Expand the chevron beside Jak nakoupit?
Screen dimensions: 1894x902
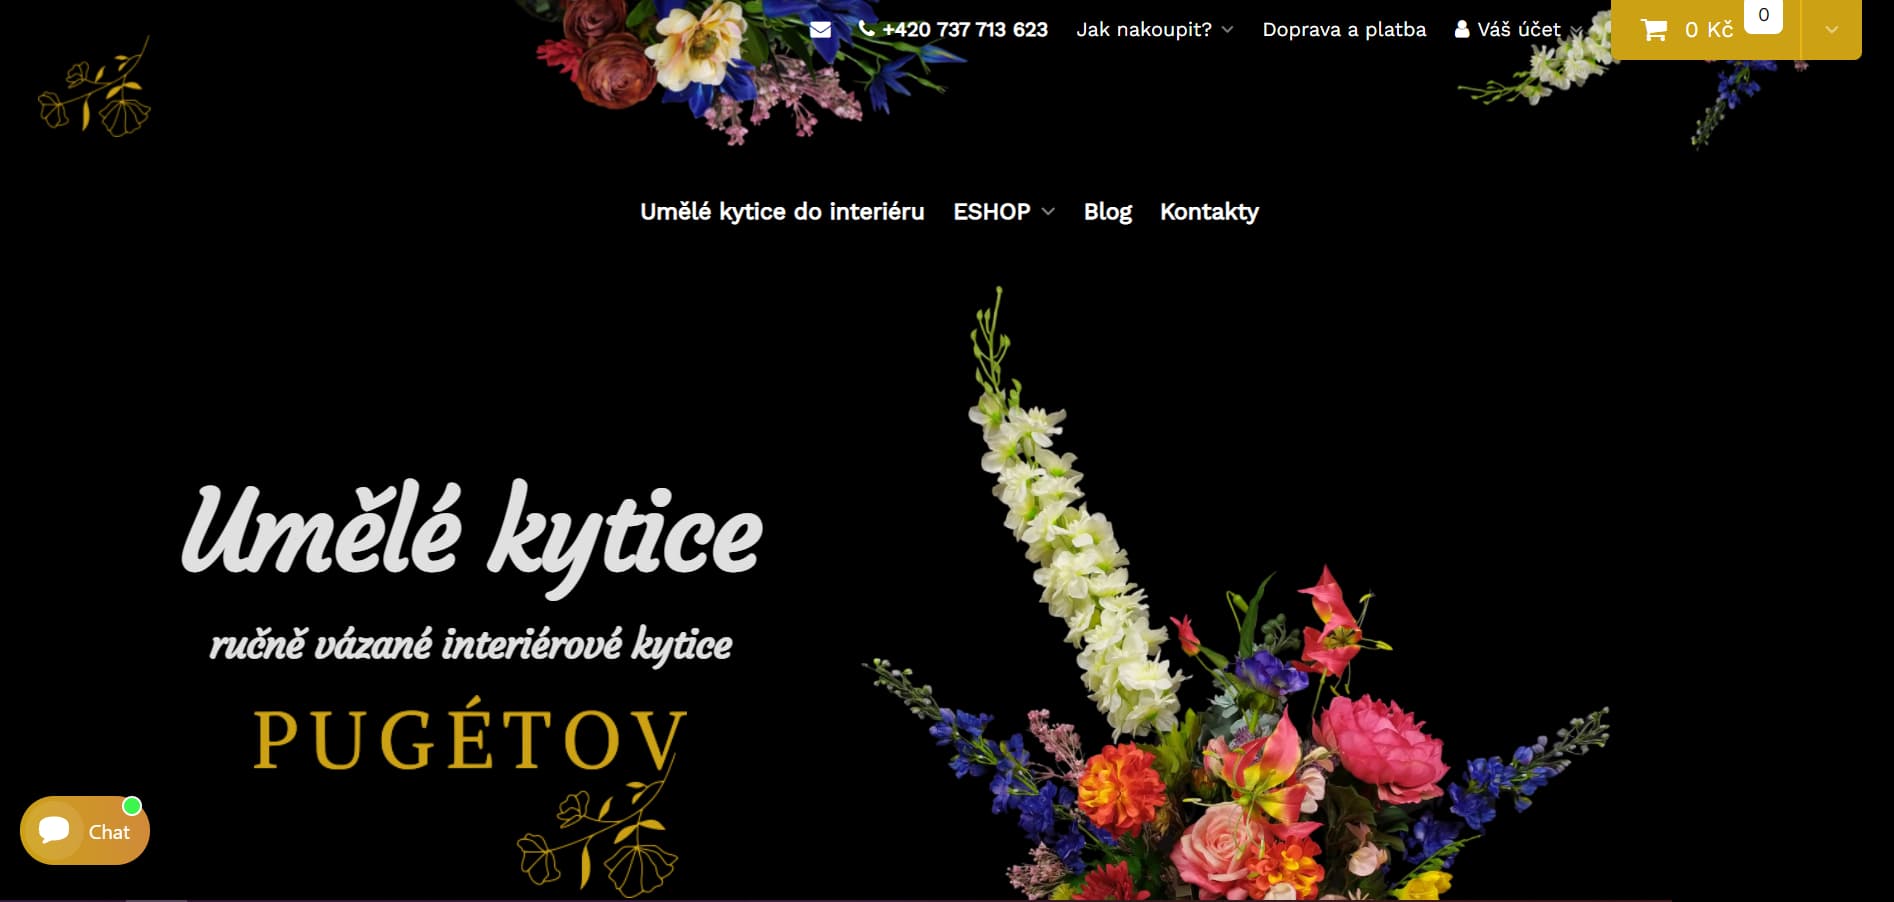point(1227,30)
